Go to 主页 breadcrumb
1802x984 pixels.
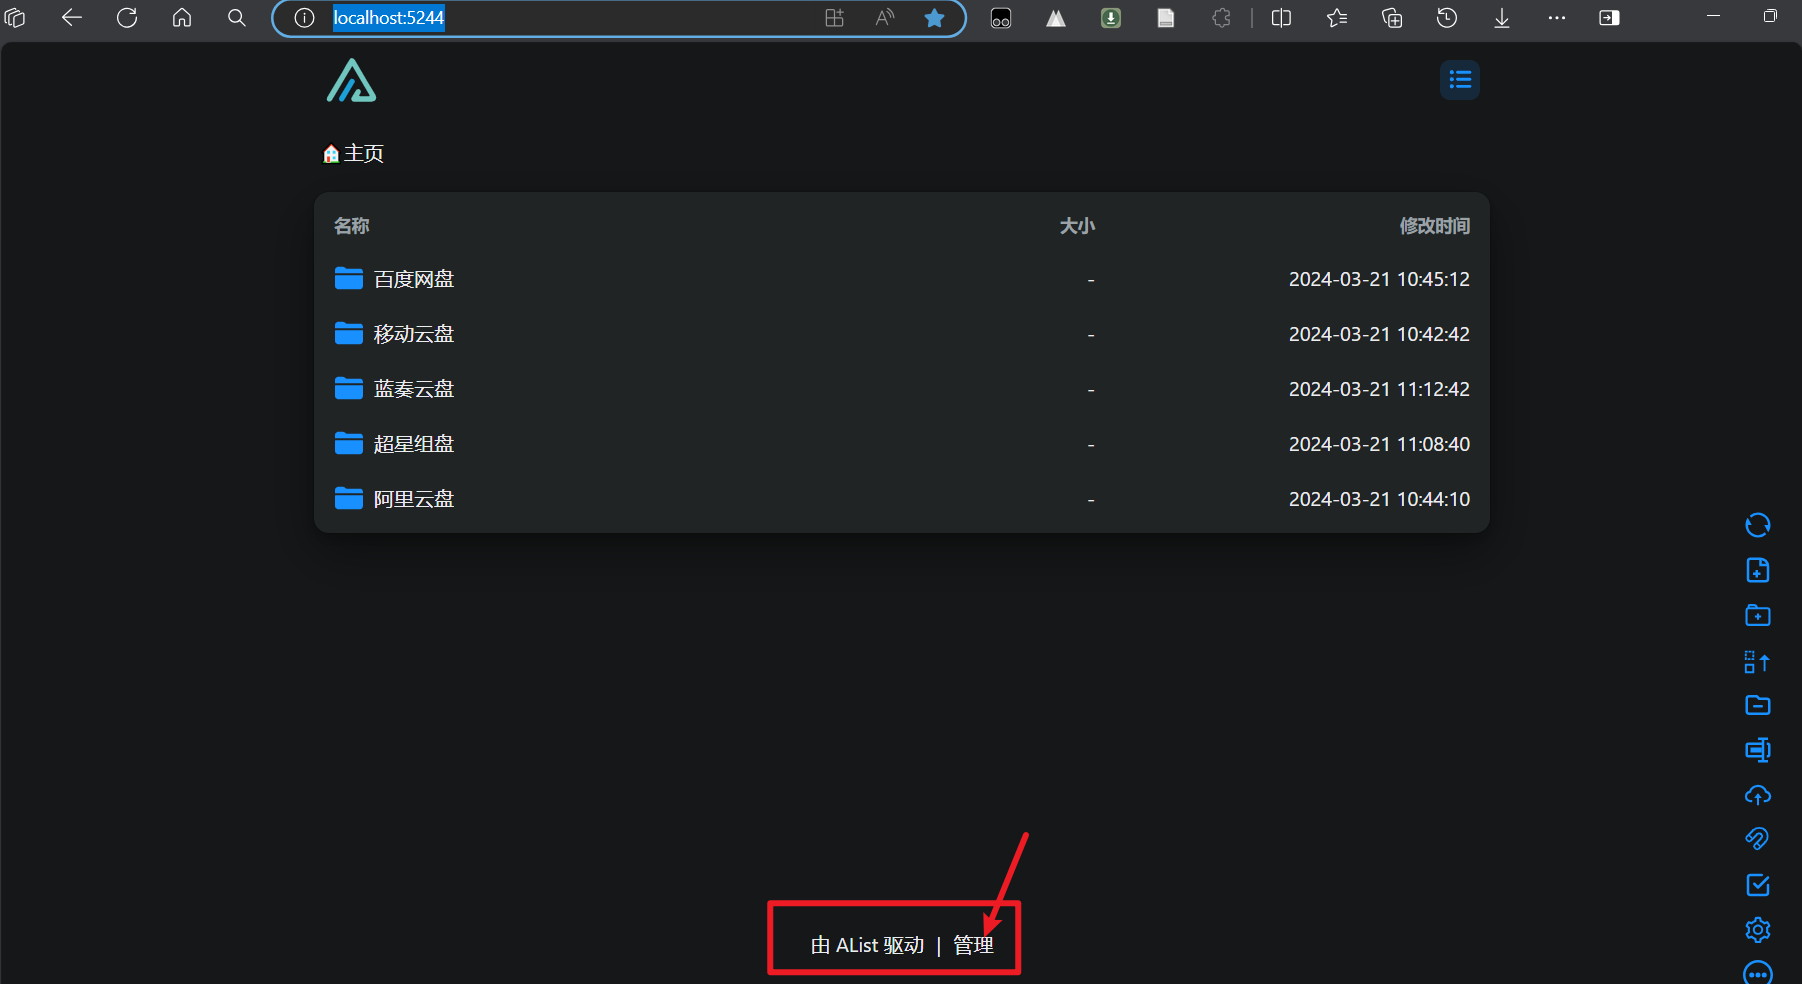[364, 153]
